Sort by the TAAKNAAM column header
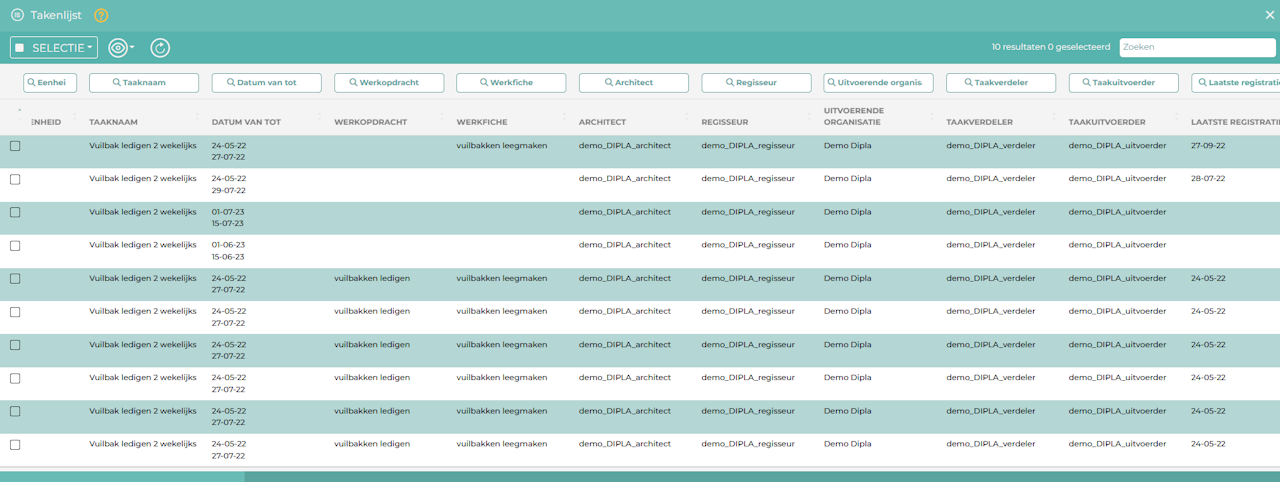Image resolution: width=1280 pixels, height=482 pixels. (x=112, y=122)
